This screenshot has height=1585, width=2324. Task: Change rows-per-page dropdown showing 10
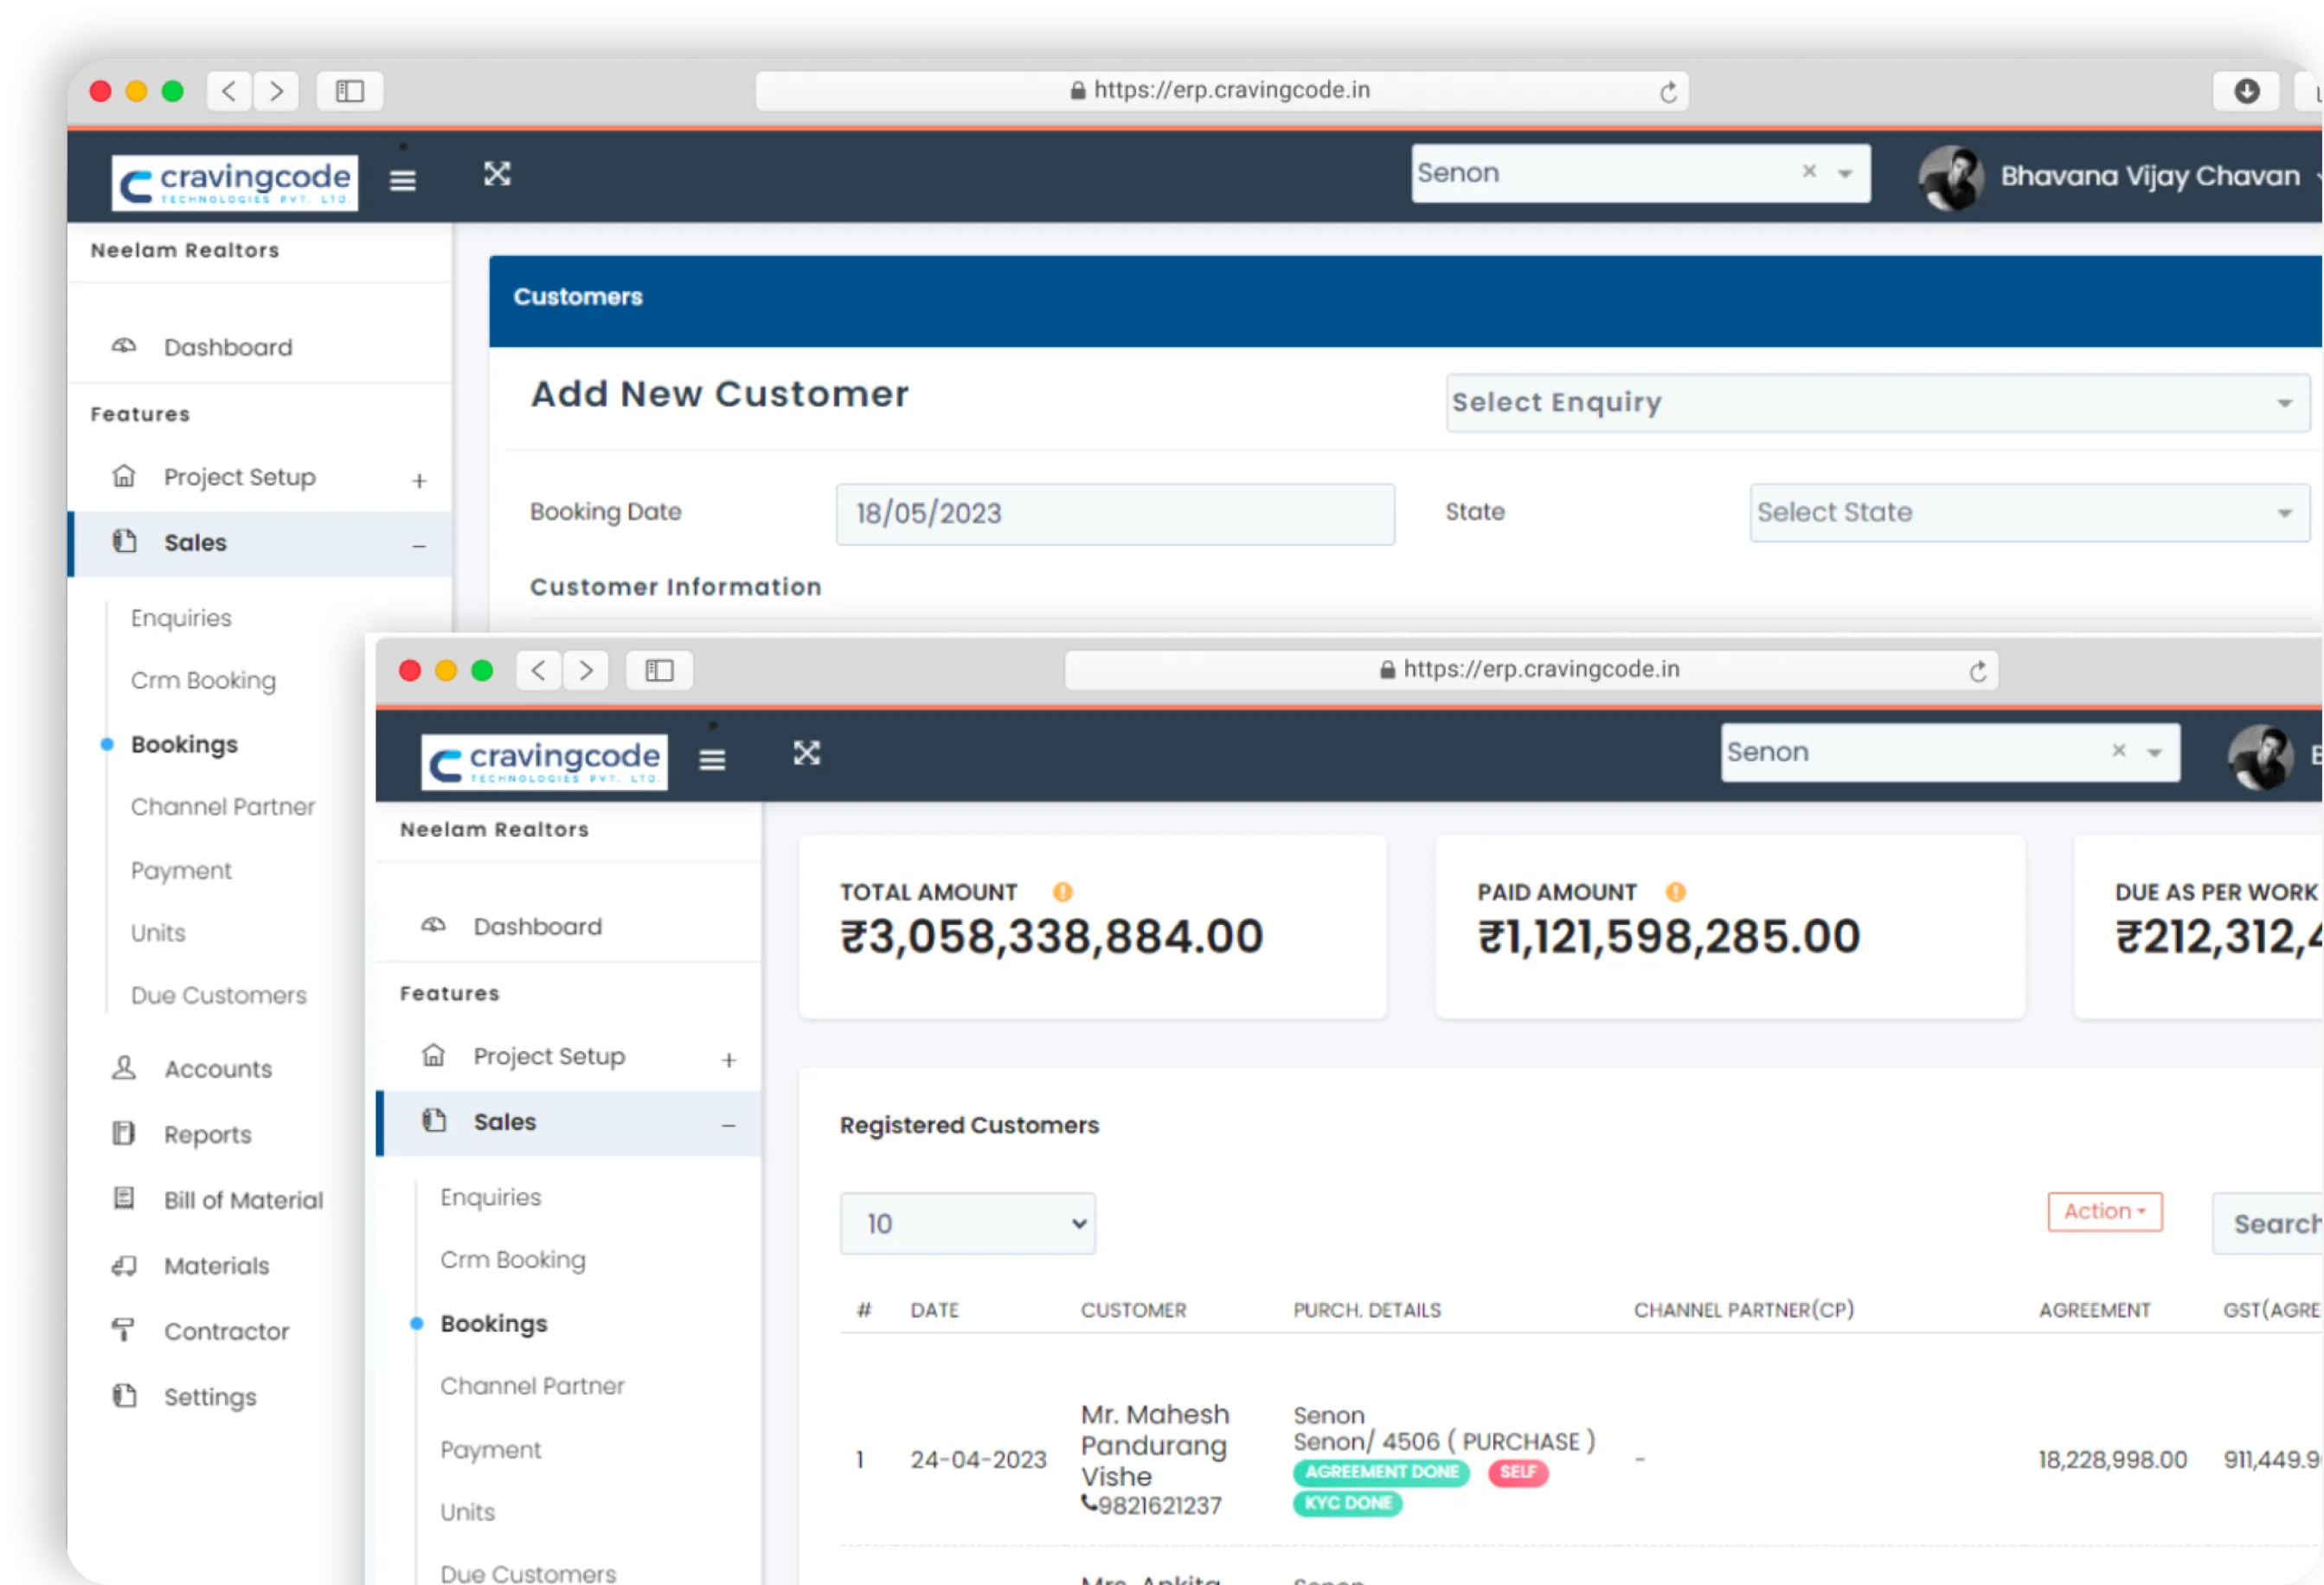tap(967, 1224)
